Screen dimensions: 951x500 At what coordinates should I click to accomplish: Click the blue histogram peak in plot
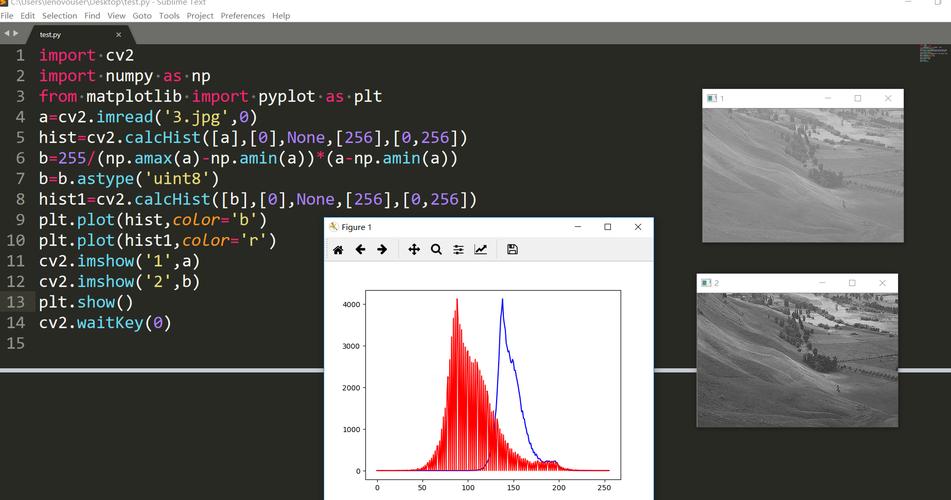[502, 300]
